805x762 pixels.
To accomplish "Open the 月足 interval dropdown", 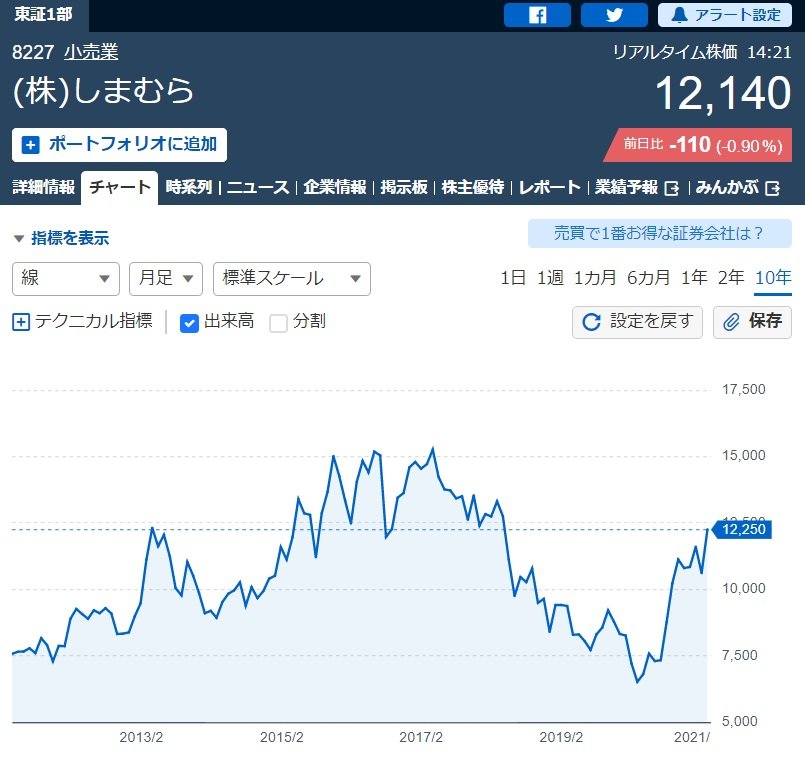I will tap(165, 279).
